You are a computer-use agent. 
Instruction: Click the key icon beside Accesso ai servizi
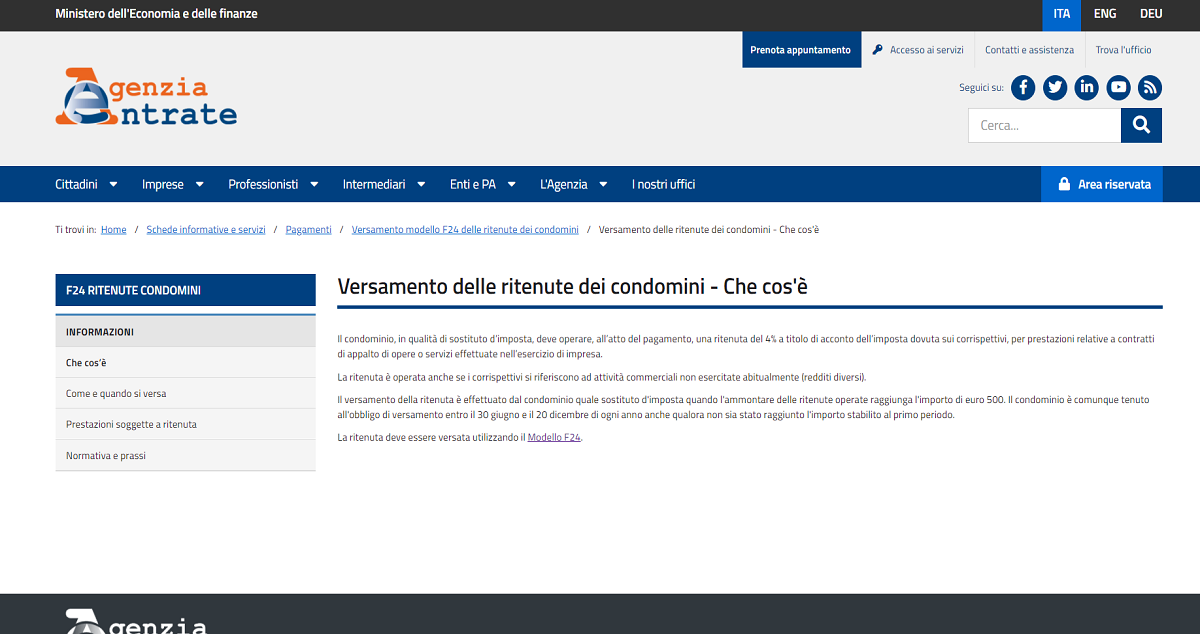877,50
